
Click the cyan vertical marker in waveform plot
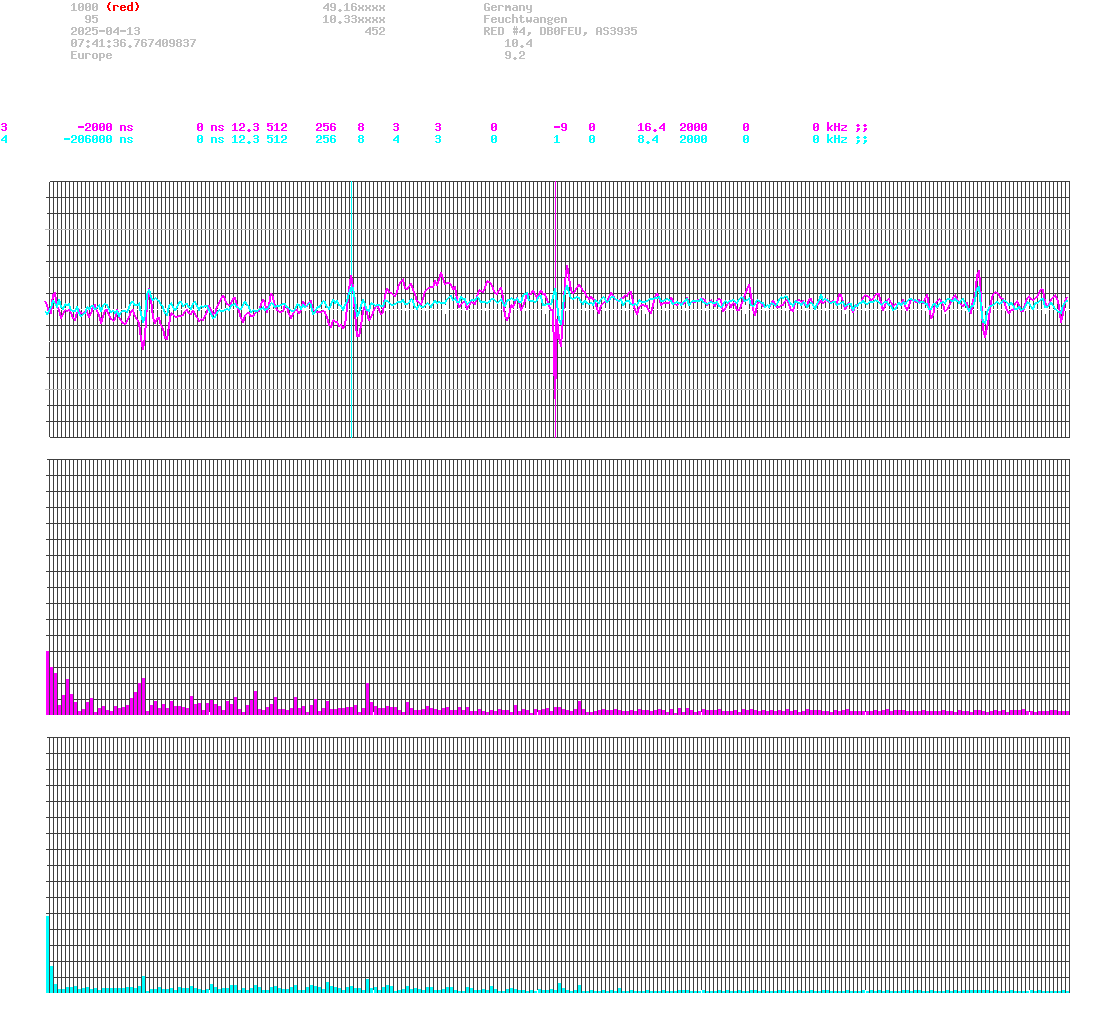pos(351,309)
